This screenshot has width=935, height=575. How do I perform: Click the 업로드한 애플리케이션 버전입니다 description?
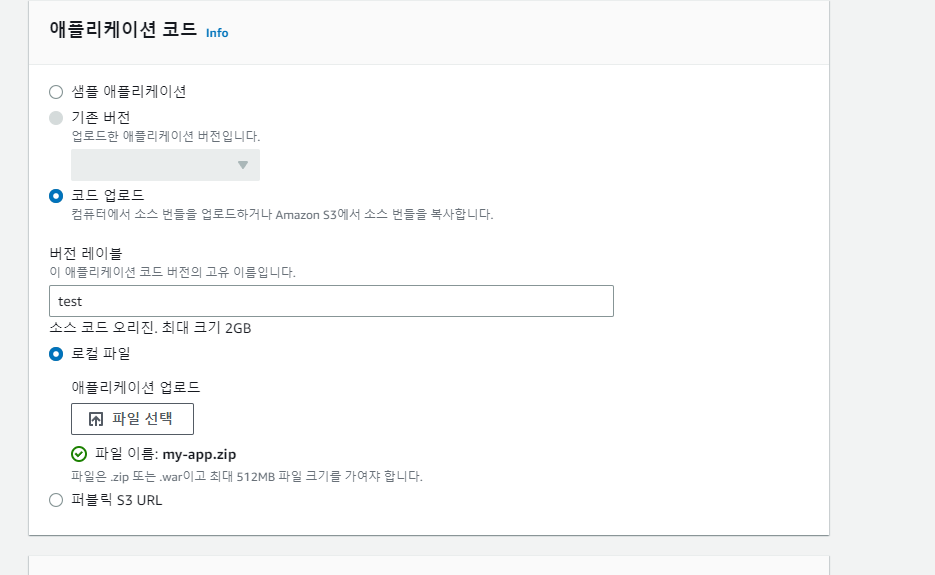166,136
